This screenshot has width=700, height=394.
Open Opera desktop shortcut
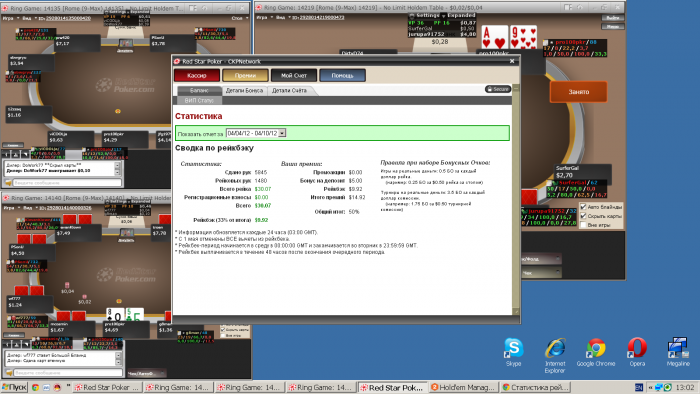(x=637, y=352)
